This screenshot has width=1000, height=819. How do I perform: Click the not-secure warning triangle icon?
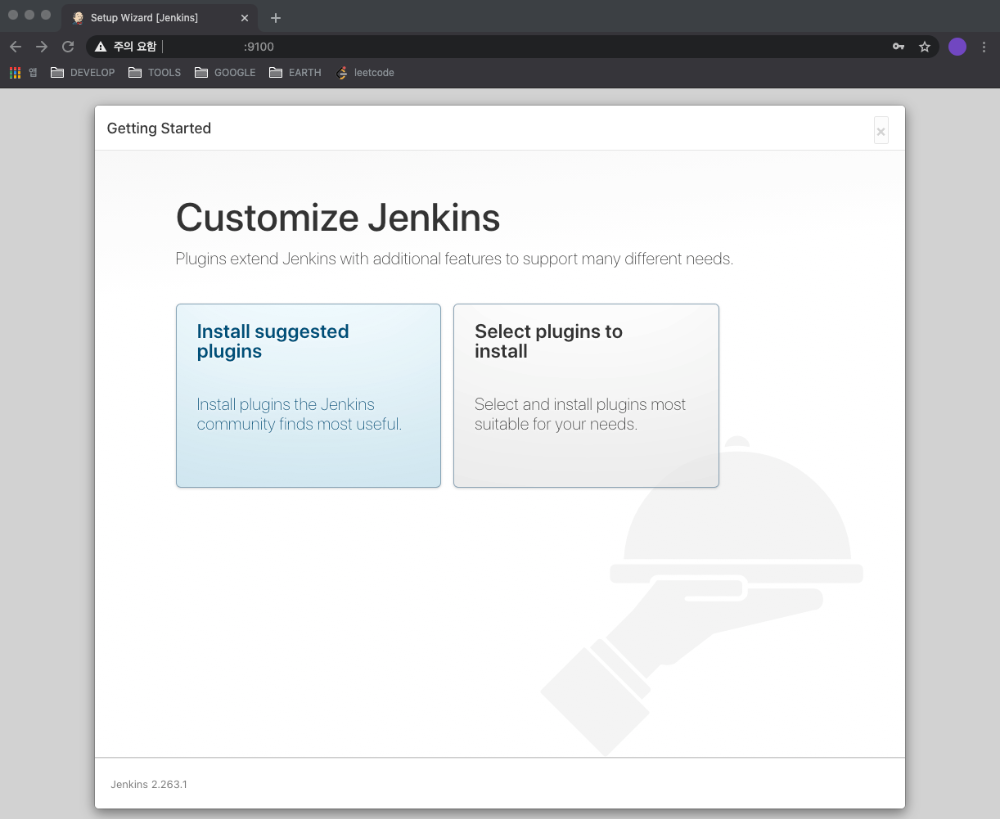click(x=101, y=47)
